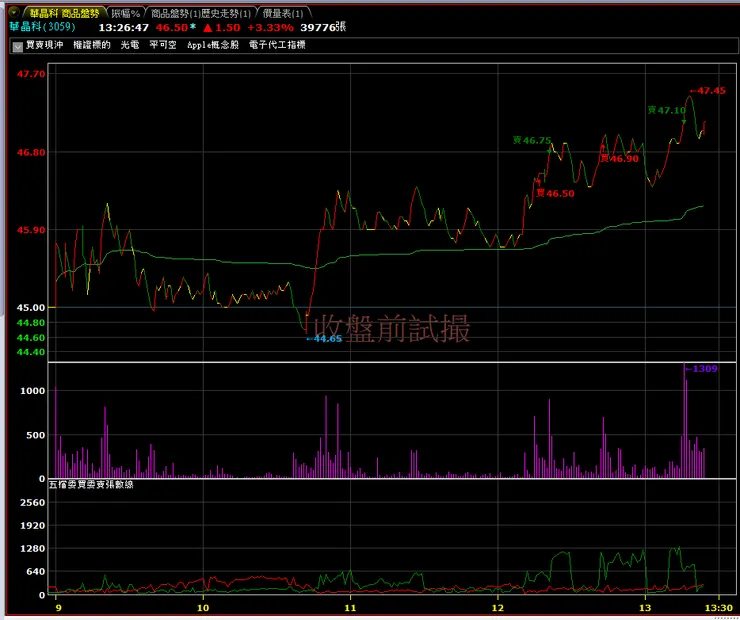Switch to the 價量表(1) tab
The image size is (740, 620).
[x=283, y=13]
